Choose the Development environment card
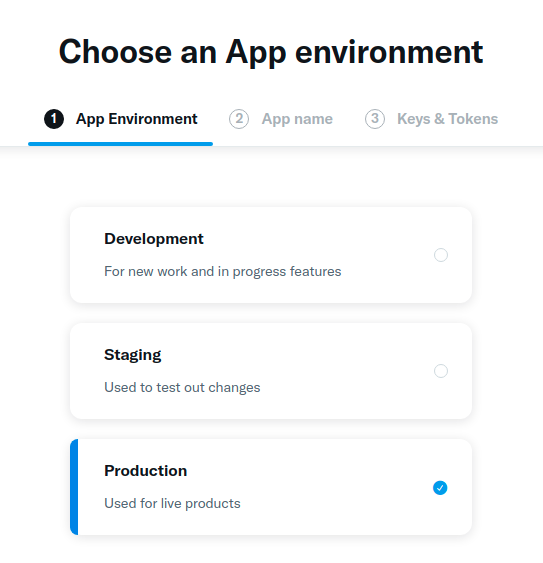The width and height of the screenshot is (543, 563). coord(271,255)
